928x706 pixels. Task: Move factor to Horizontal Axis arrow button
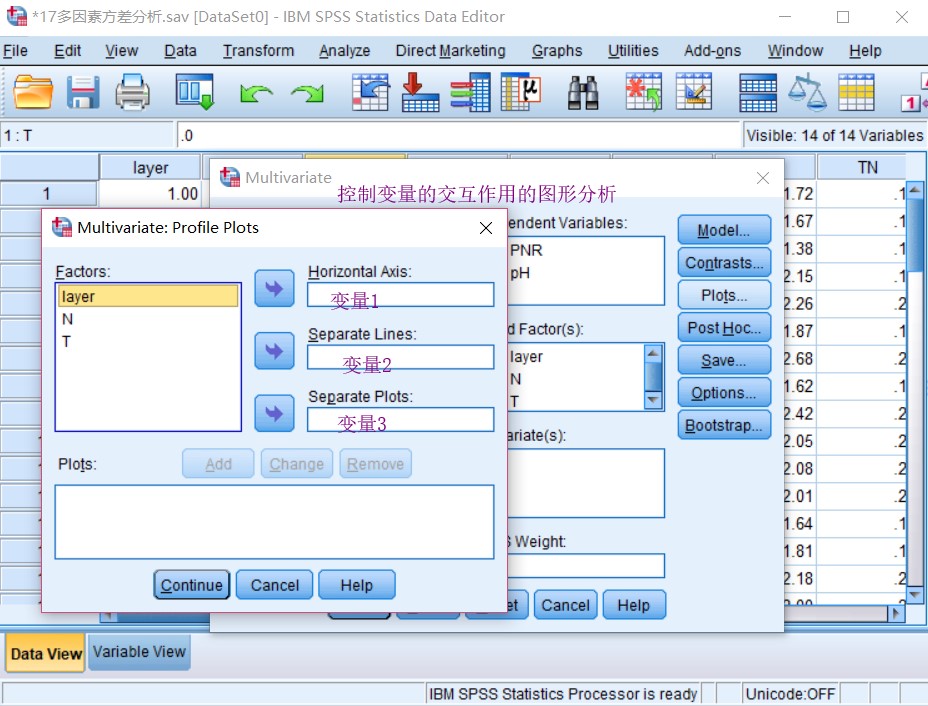(274, 289)
